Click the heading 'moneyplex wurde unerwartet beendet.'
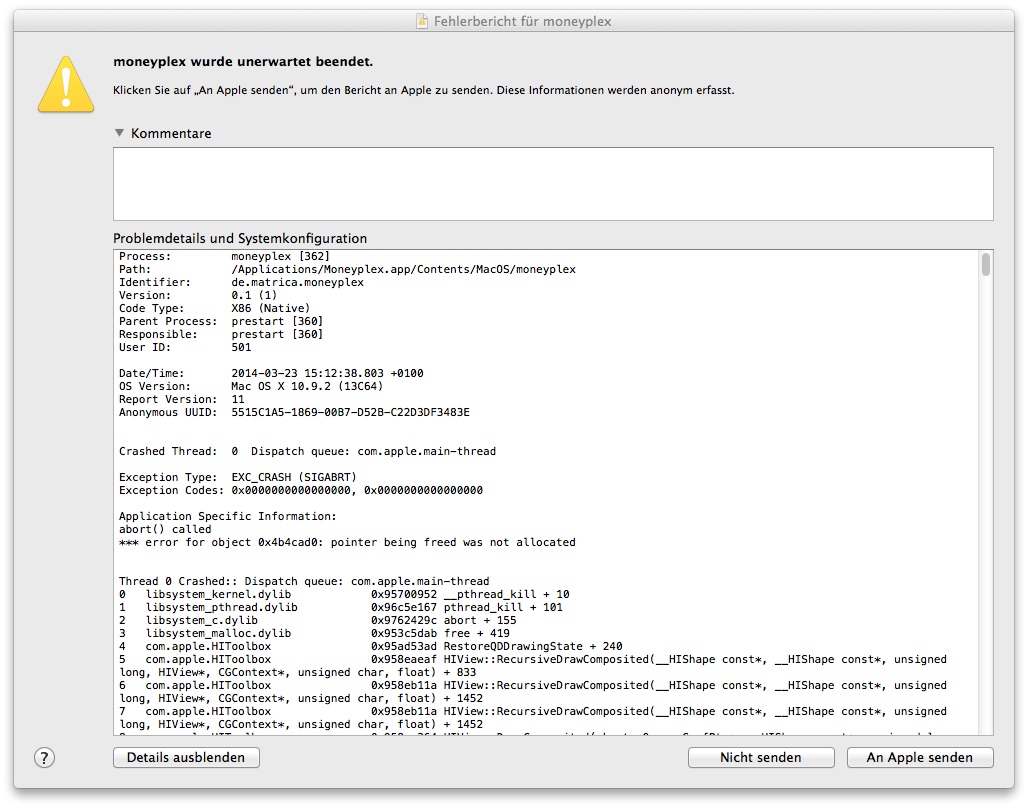This screenshot has width=1028, height=808. coord(243,62)
